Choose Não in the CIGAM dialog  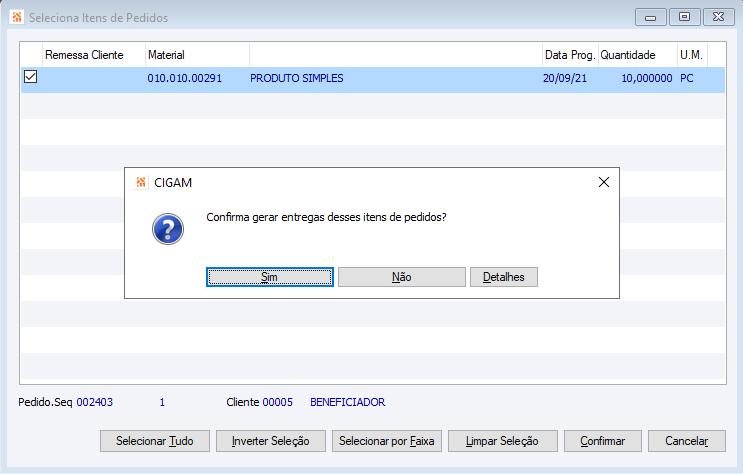(x=401, y=277)
